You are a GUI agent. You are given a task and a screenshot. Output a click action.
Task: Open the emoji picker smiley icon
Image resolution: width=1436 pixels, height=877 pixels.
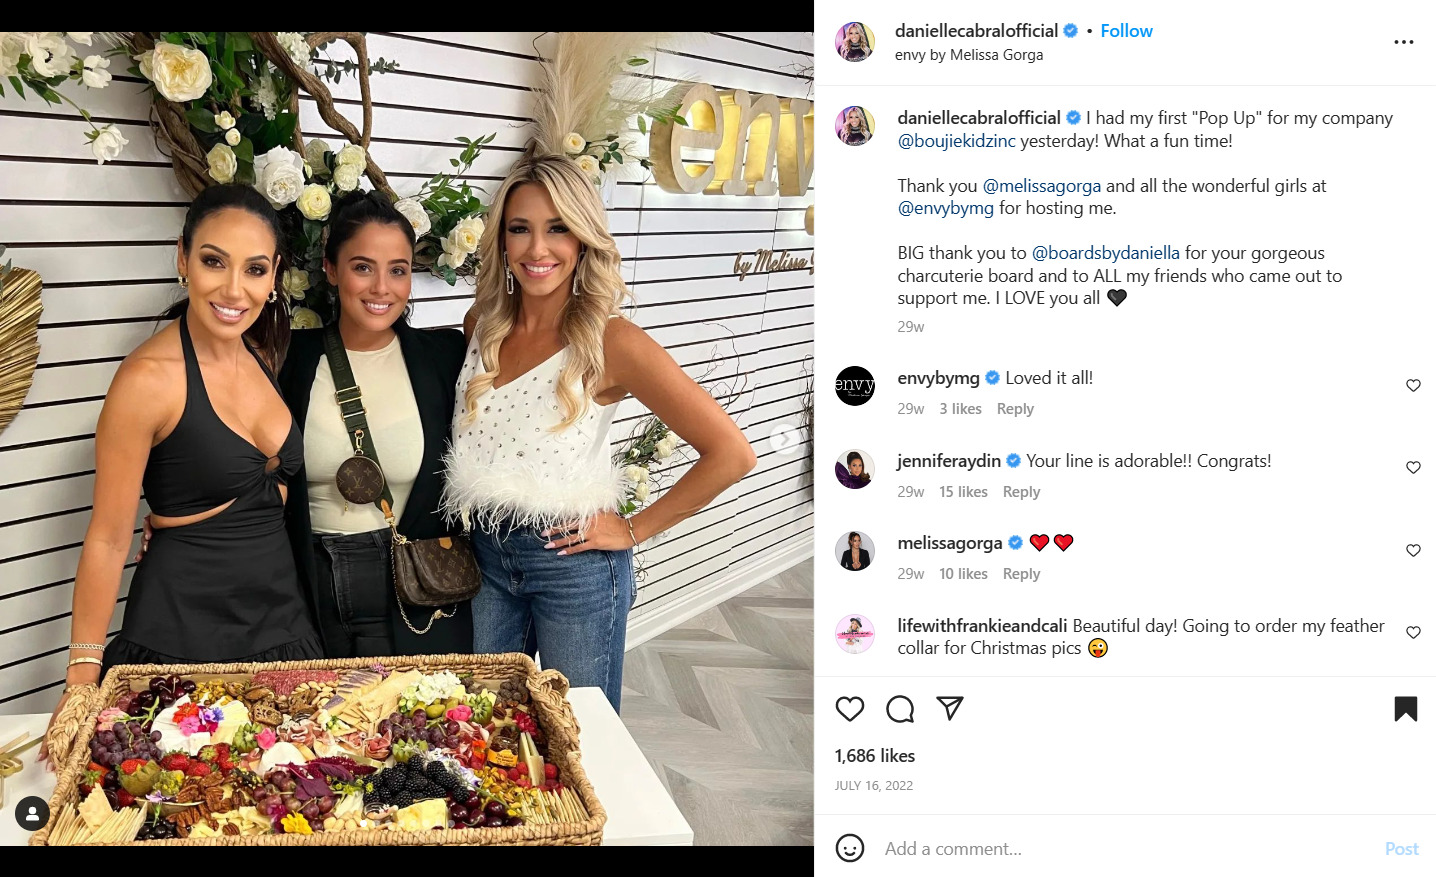click(x=850, y=848)
